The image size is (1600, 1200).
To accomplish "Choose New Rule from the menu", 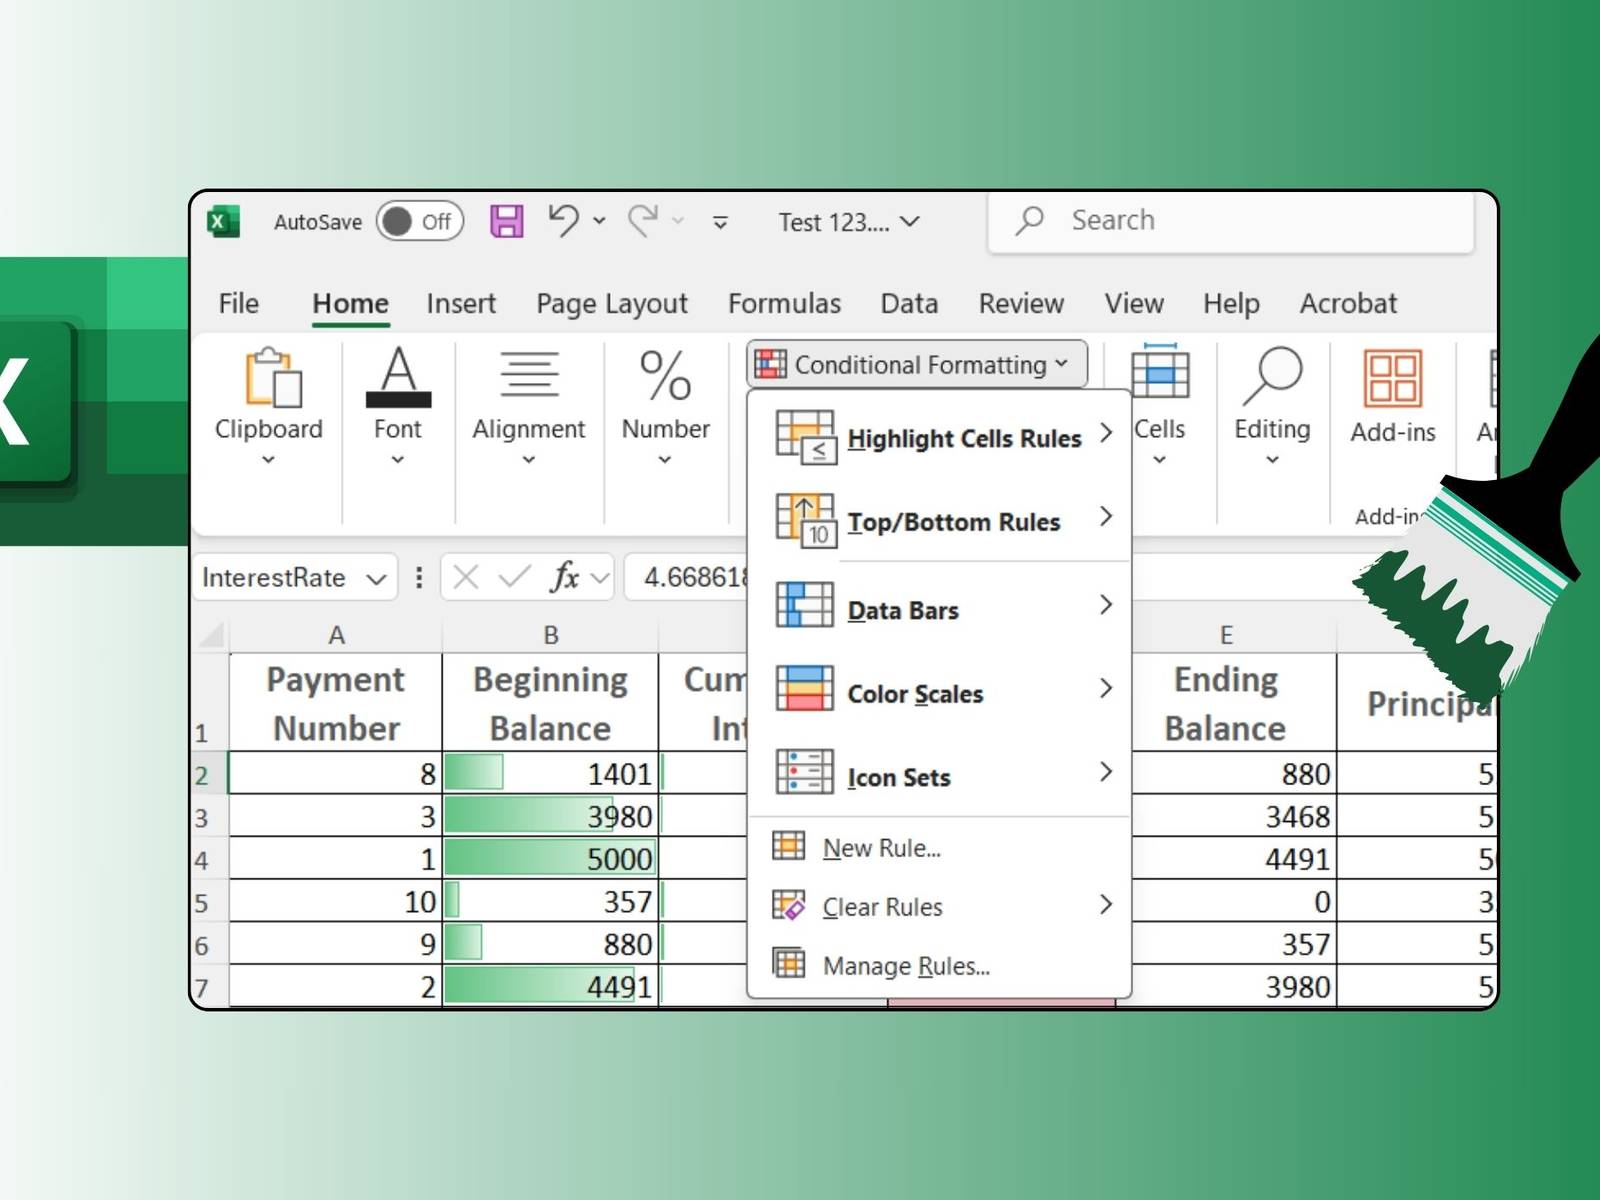I will 881,848.
